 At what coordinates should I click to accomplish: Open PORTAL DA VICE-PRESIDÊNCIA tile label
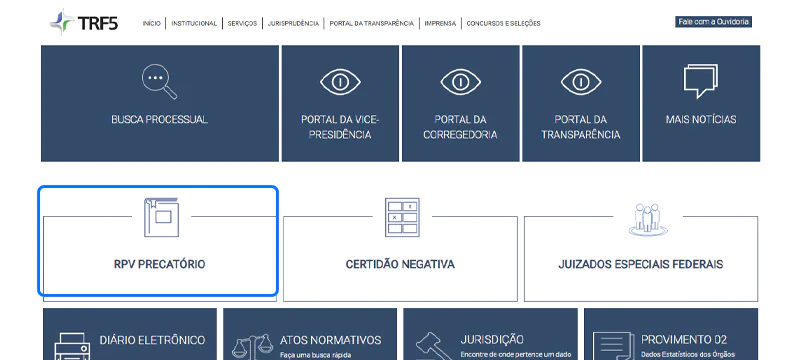click(x=340, y=127)
